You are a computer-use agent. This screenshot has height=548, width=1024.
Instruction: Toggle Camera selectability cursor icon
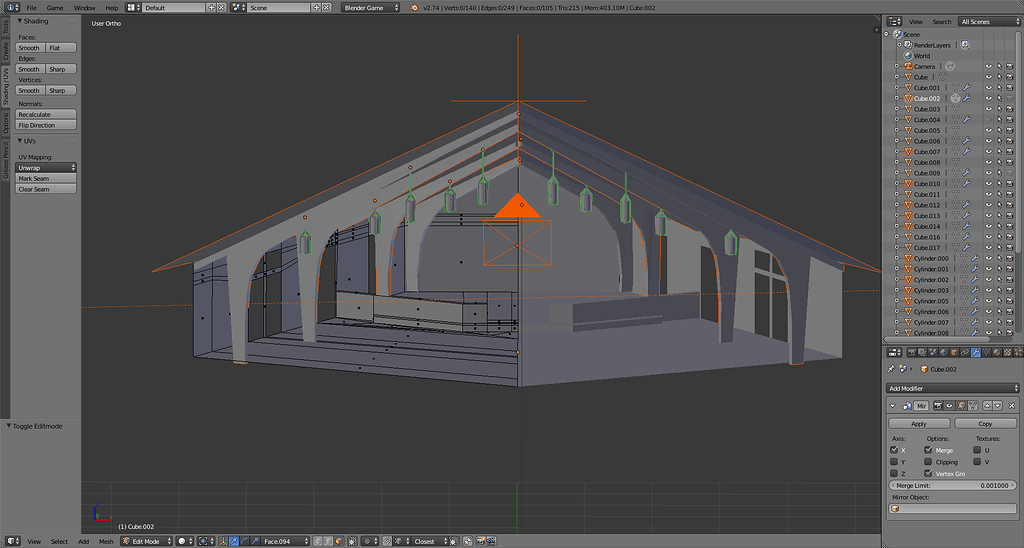(x=999, y=66)
